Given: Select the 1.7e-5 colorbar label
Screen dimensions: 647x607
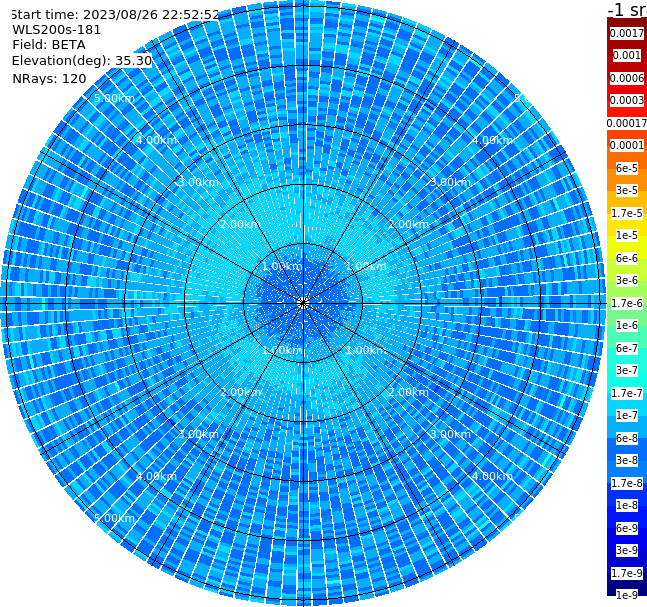Looking at the screenshot, I should 627,213.
